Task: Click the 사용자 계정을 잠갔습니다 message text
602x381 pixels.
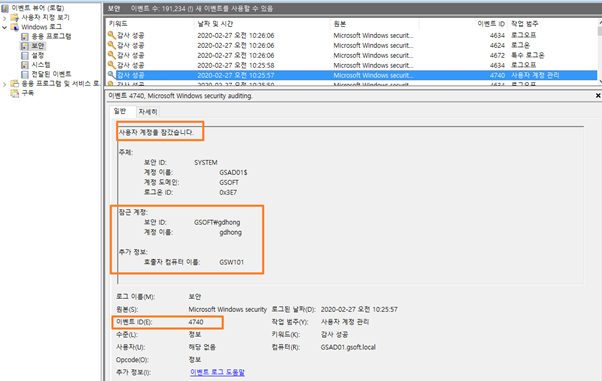Action: click(x=156, y=132)
